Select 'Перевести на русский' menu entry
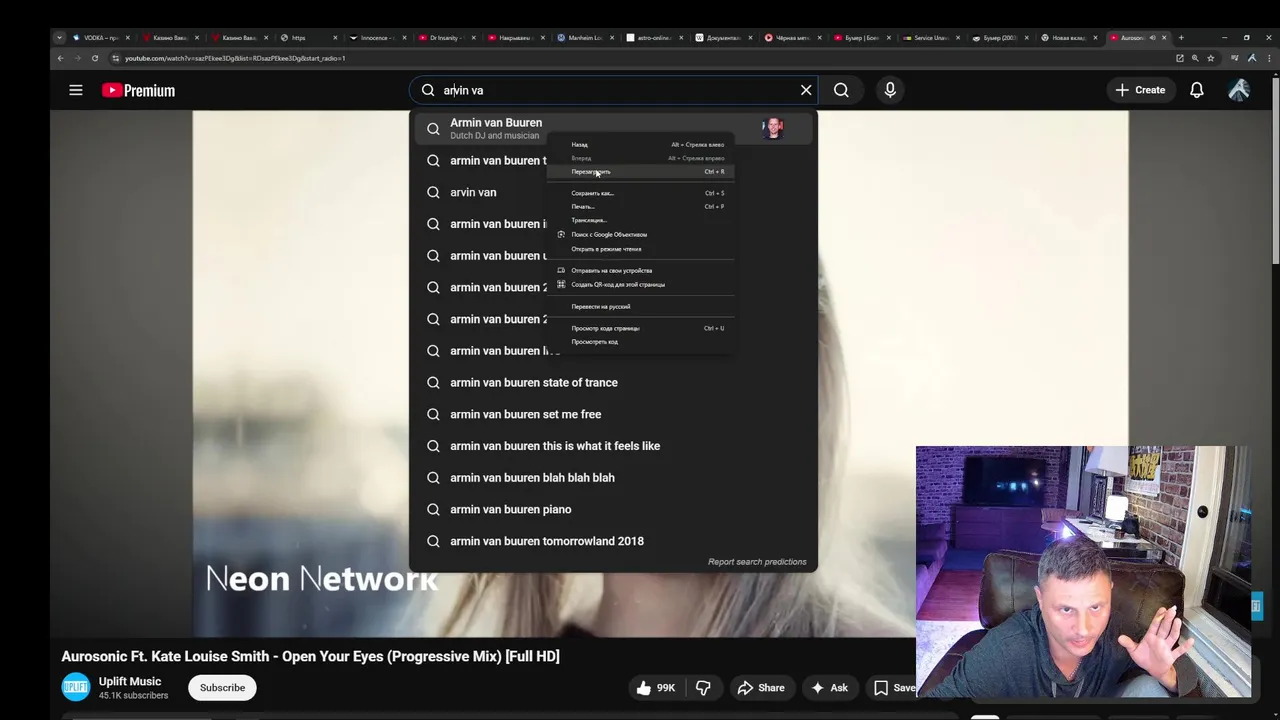The width and height of the screenshot is (1280, 720). (x=640, y=306)
